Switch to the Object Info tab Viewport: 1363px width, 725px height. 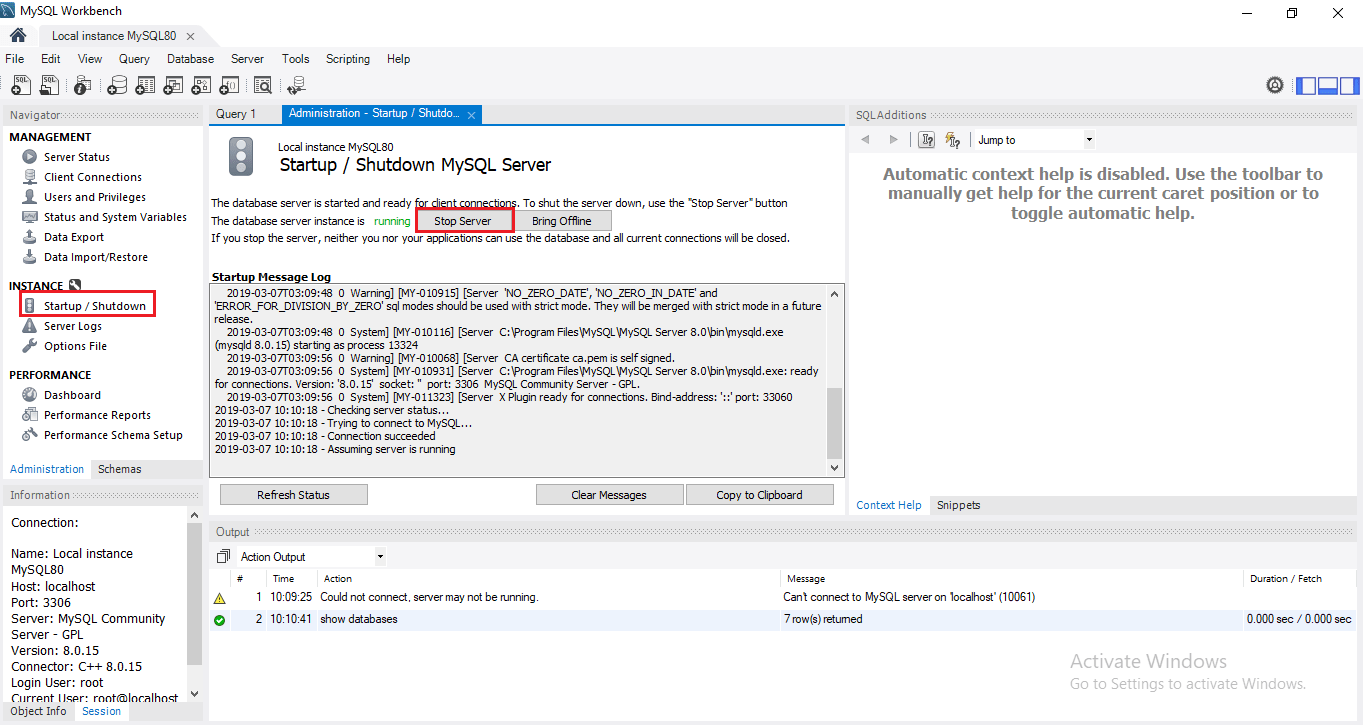[38, 711]
